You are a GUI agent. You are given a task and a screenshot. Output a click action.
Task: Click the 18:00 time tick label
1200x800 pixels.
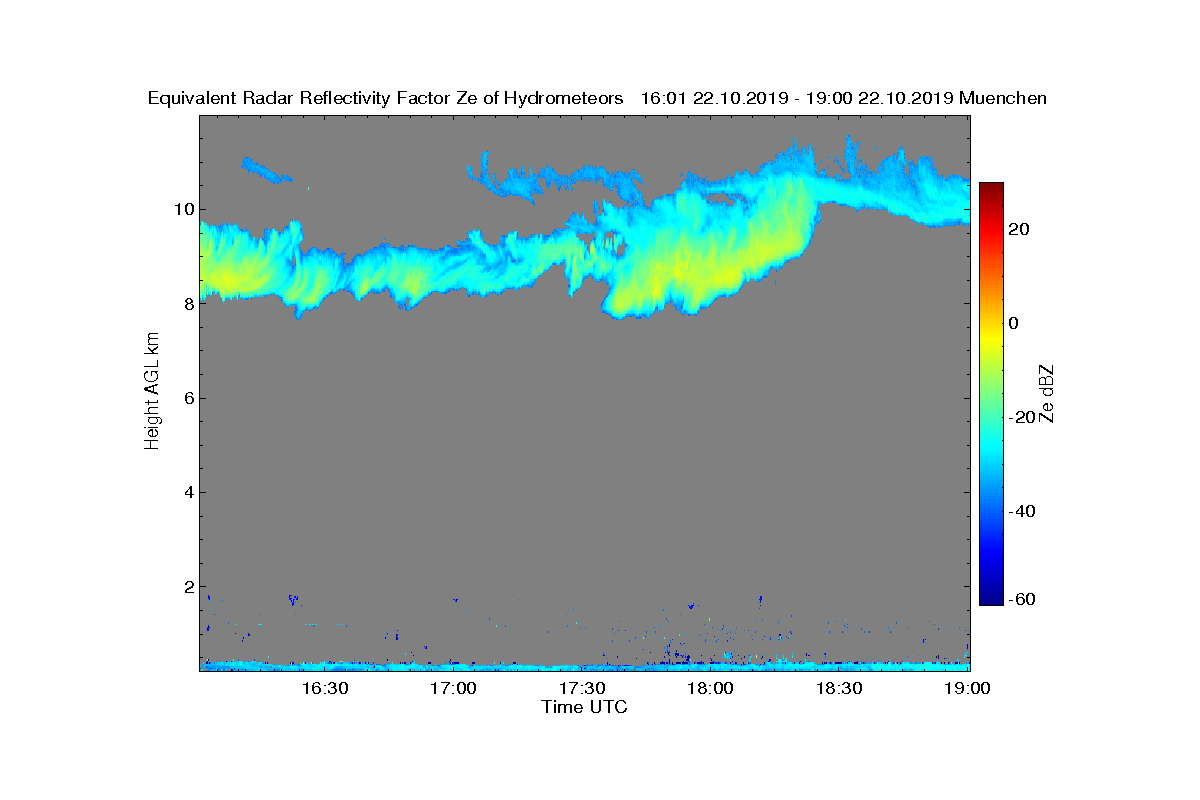click(x=711, y=689)
